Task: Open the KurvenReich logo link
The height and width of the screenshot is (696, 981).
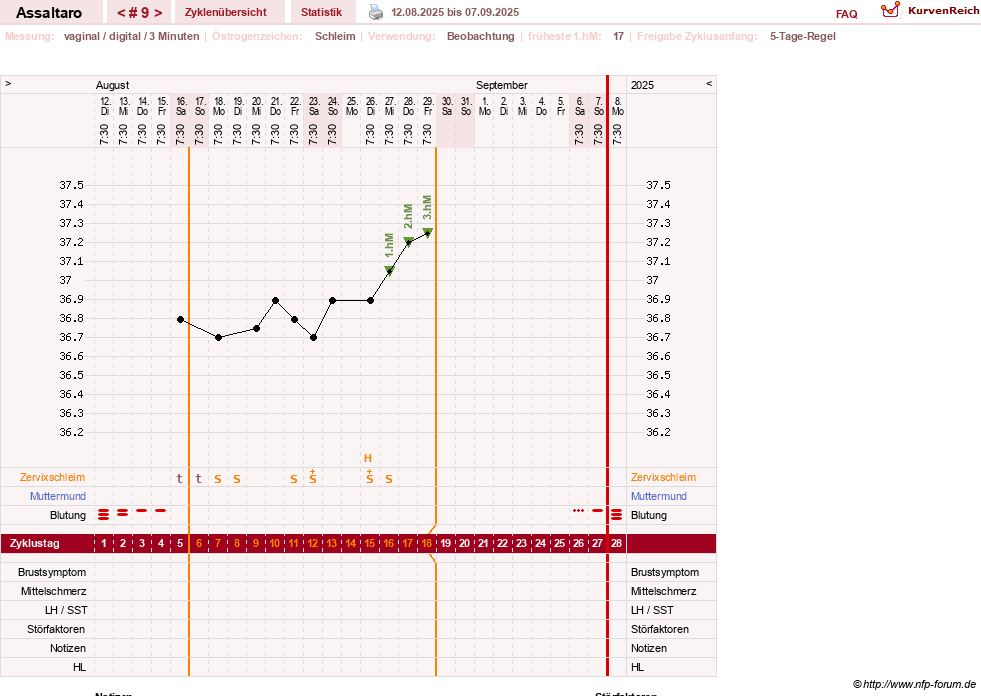Action: coord(930,11)
